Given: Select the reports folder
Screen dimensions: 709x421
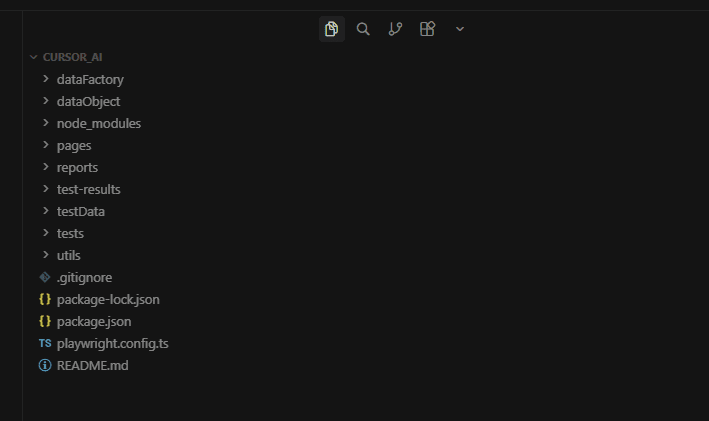Looking at the screenshot, I should (77, 167).
